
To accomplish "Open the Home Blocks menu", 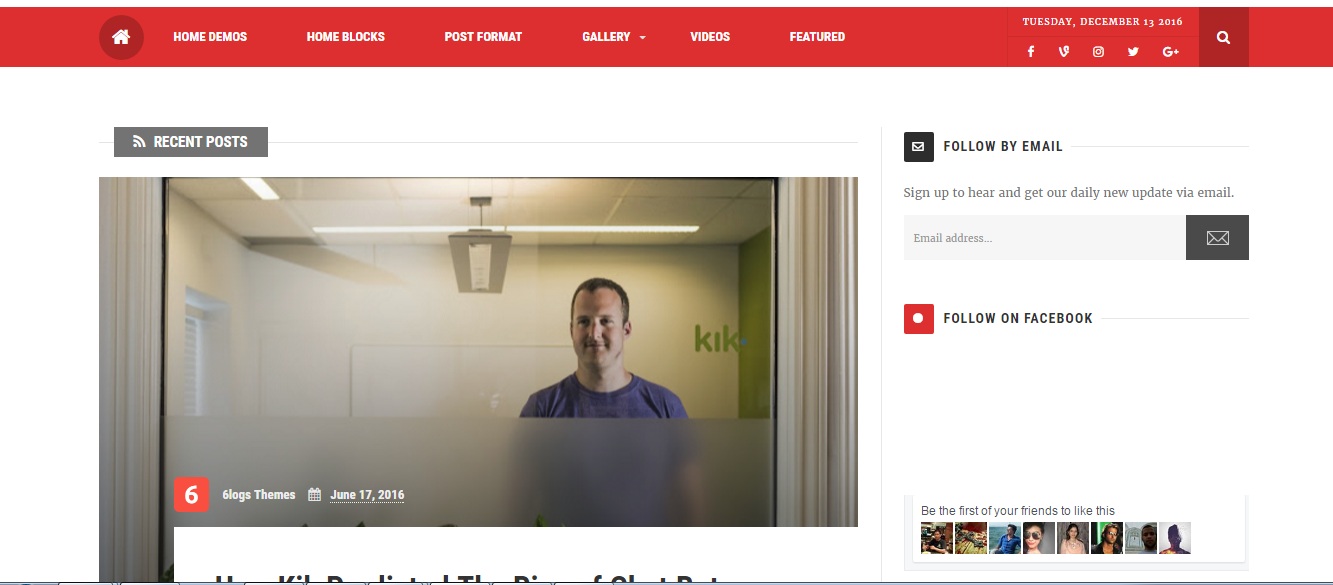I will pyautogui.click(x=346, y=37).
